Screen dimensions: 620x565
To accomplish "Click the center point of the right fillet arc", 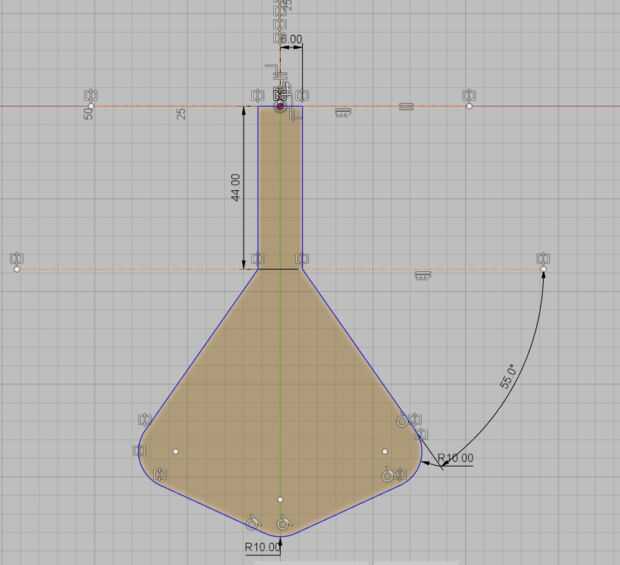I will 385,451.
